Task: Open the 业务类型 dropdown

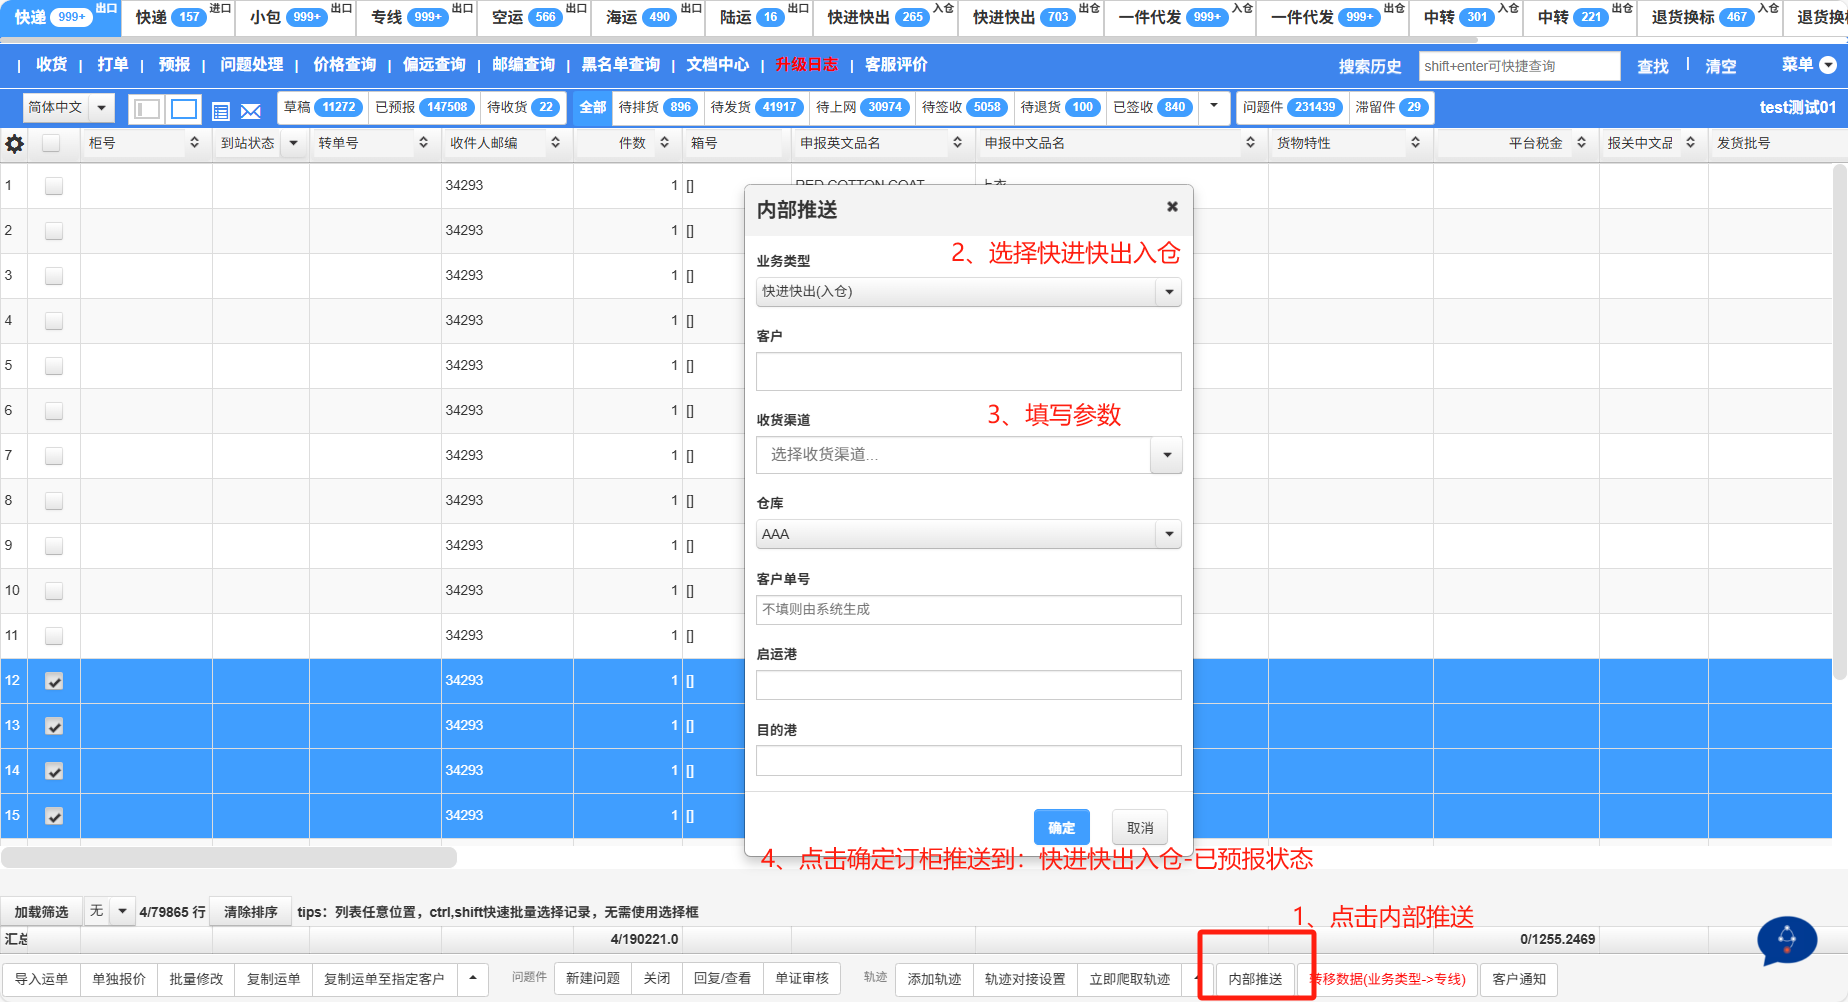Action: pos(968,292)
